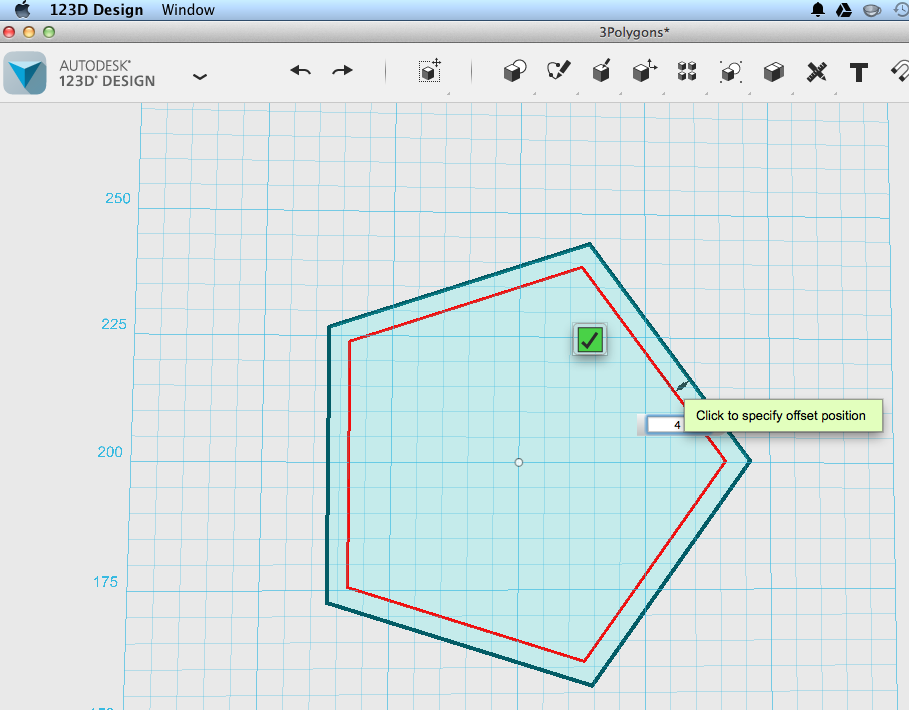909x710 pixels.
Task: Open the Primitives tool icon
Action: pyautogui.click(x=514, y=72)
